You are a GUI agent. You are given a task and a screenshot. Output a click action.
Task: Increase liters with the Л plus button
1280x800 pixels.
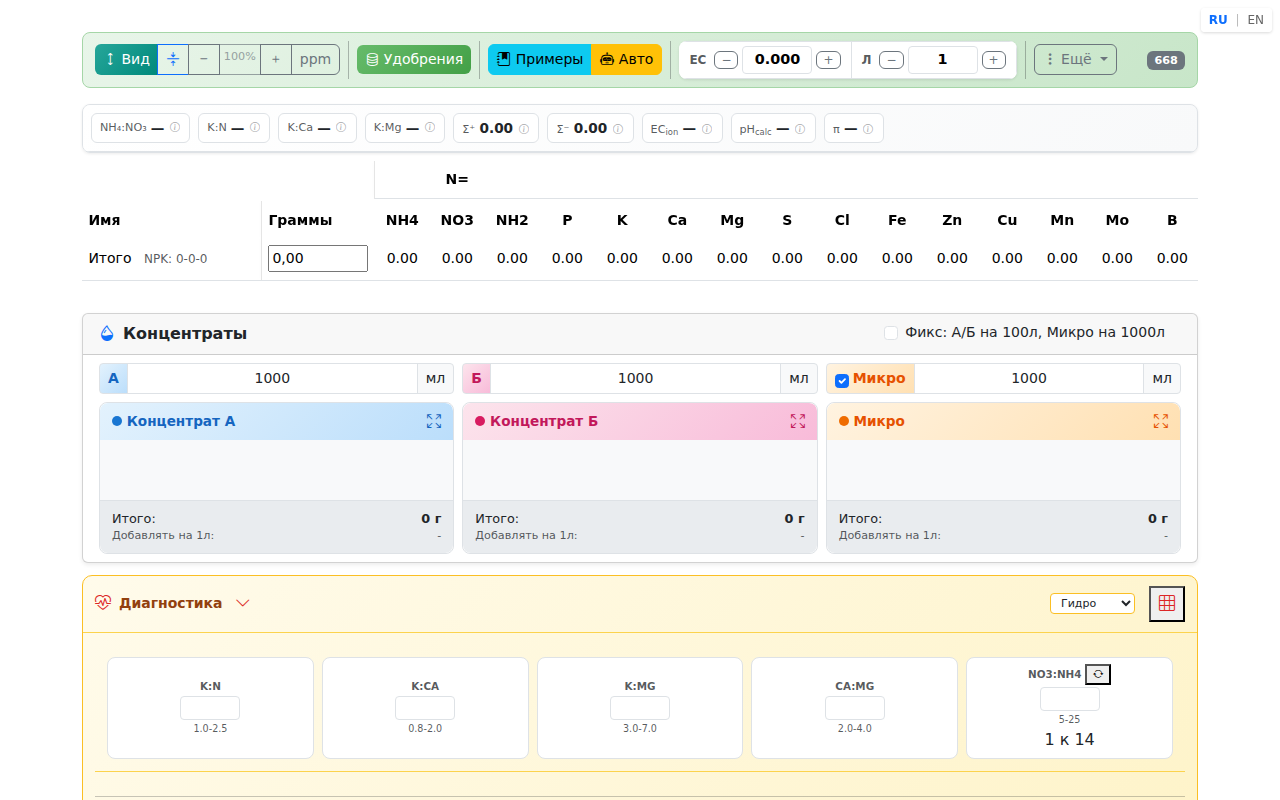pyautogui.click(x=994, y=60)
